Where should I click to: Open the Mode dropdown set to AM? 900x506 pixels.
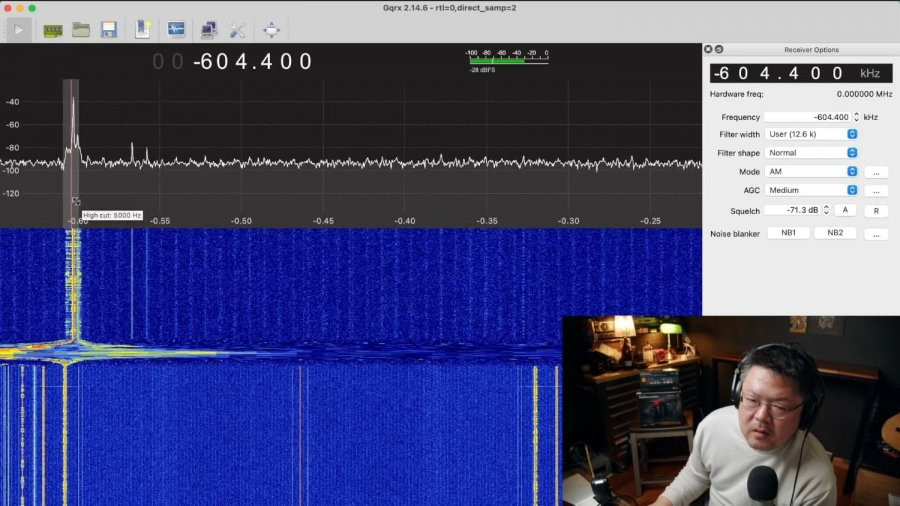(x=811, y=172)
